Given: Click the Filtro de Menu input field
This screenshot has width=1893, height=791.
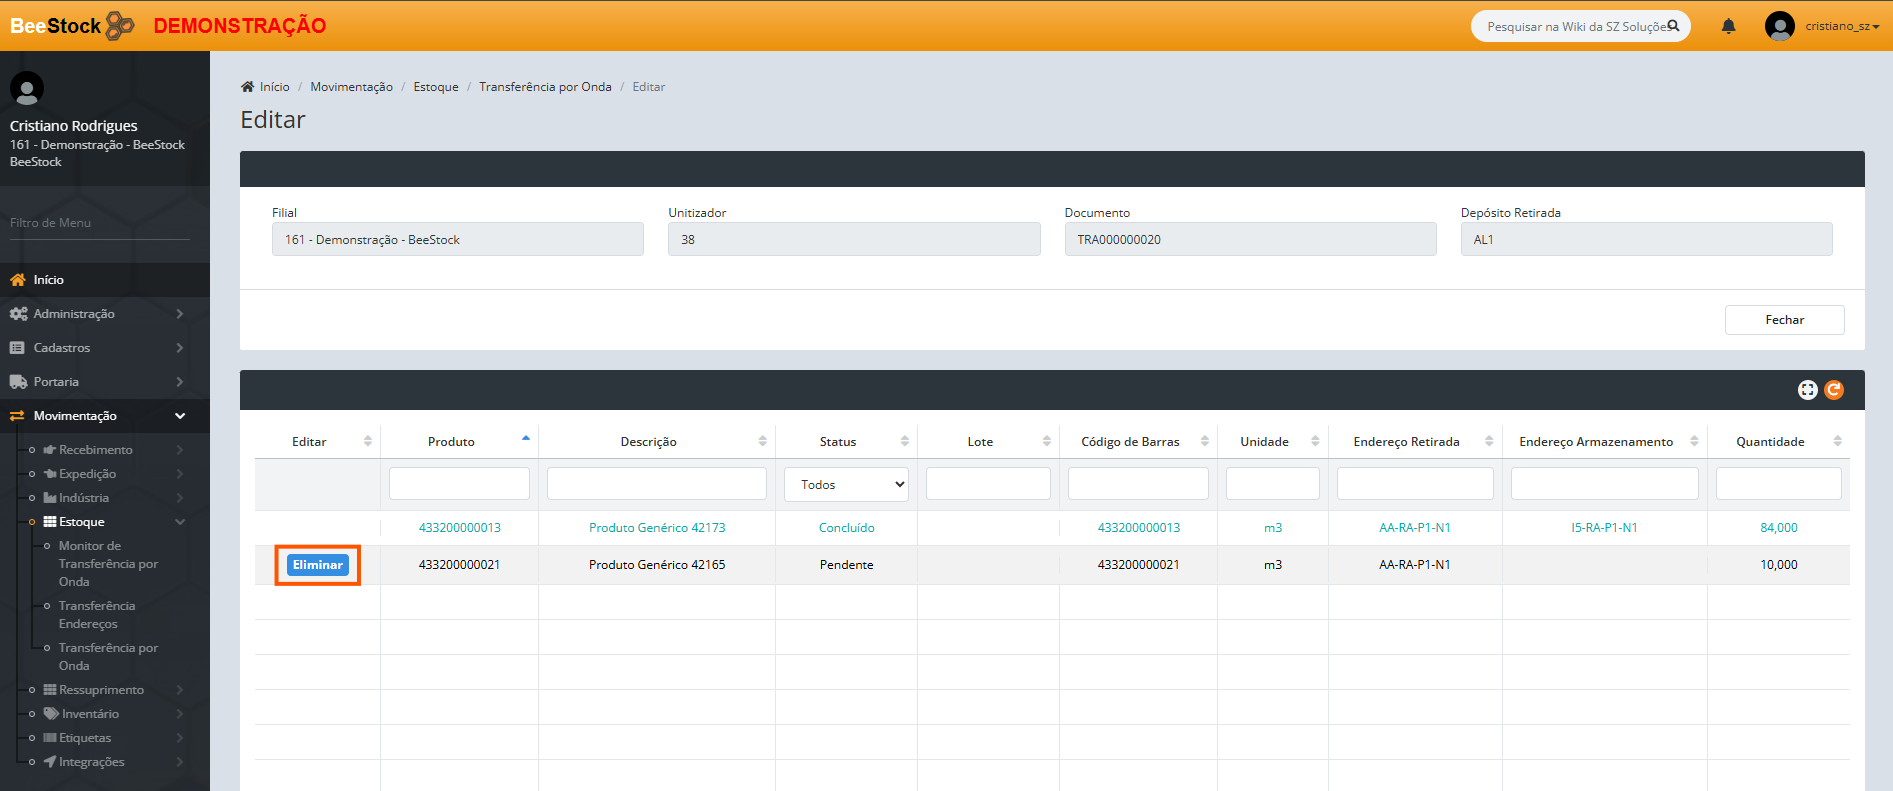Looking at the screenshot, I should tap(100, 223).
